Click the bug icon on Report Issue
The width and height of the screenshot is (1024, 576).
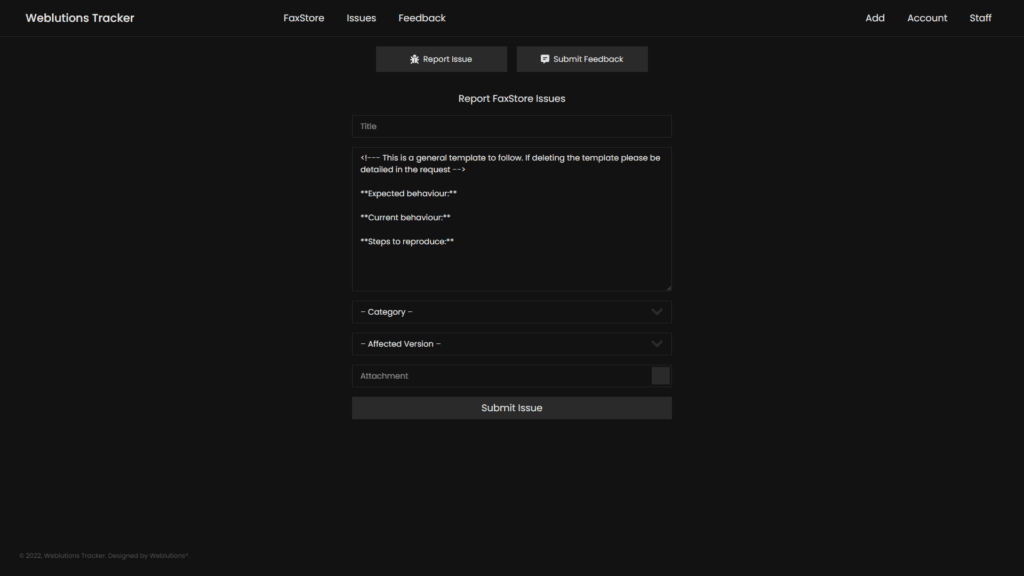[x=414, y=59]
